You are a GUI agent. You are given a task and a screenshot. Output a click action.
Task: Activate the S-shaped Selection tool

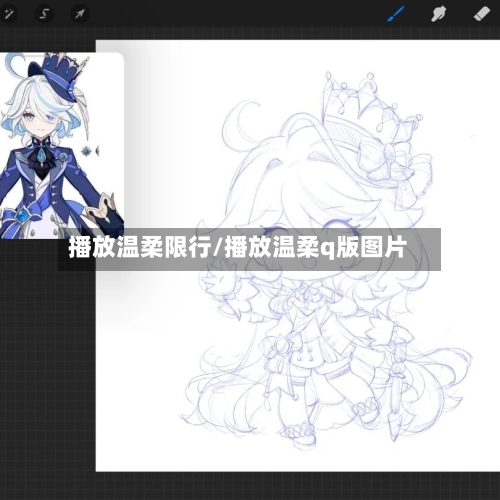[44, 14]
